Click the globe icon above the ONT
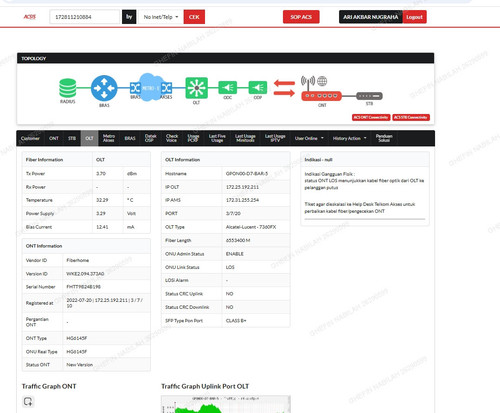The image size is (500, 413). (322, 81)
